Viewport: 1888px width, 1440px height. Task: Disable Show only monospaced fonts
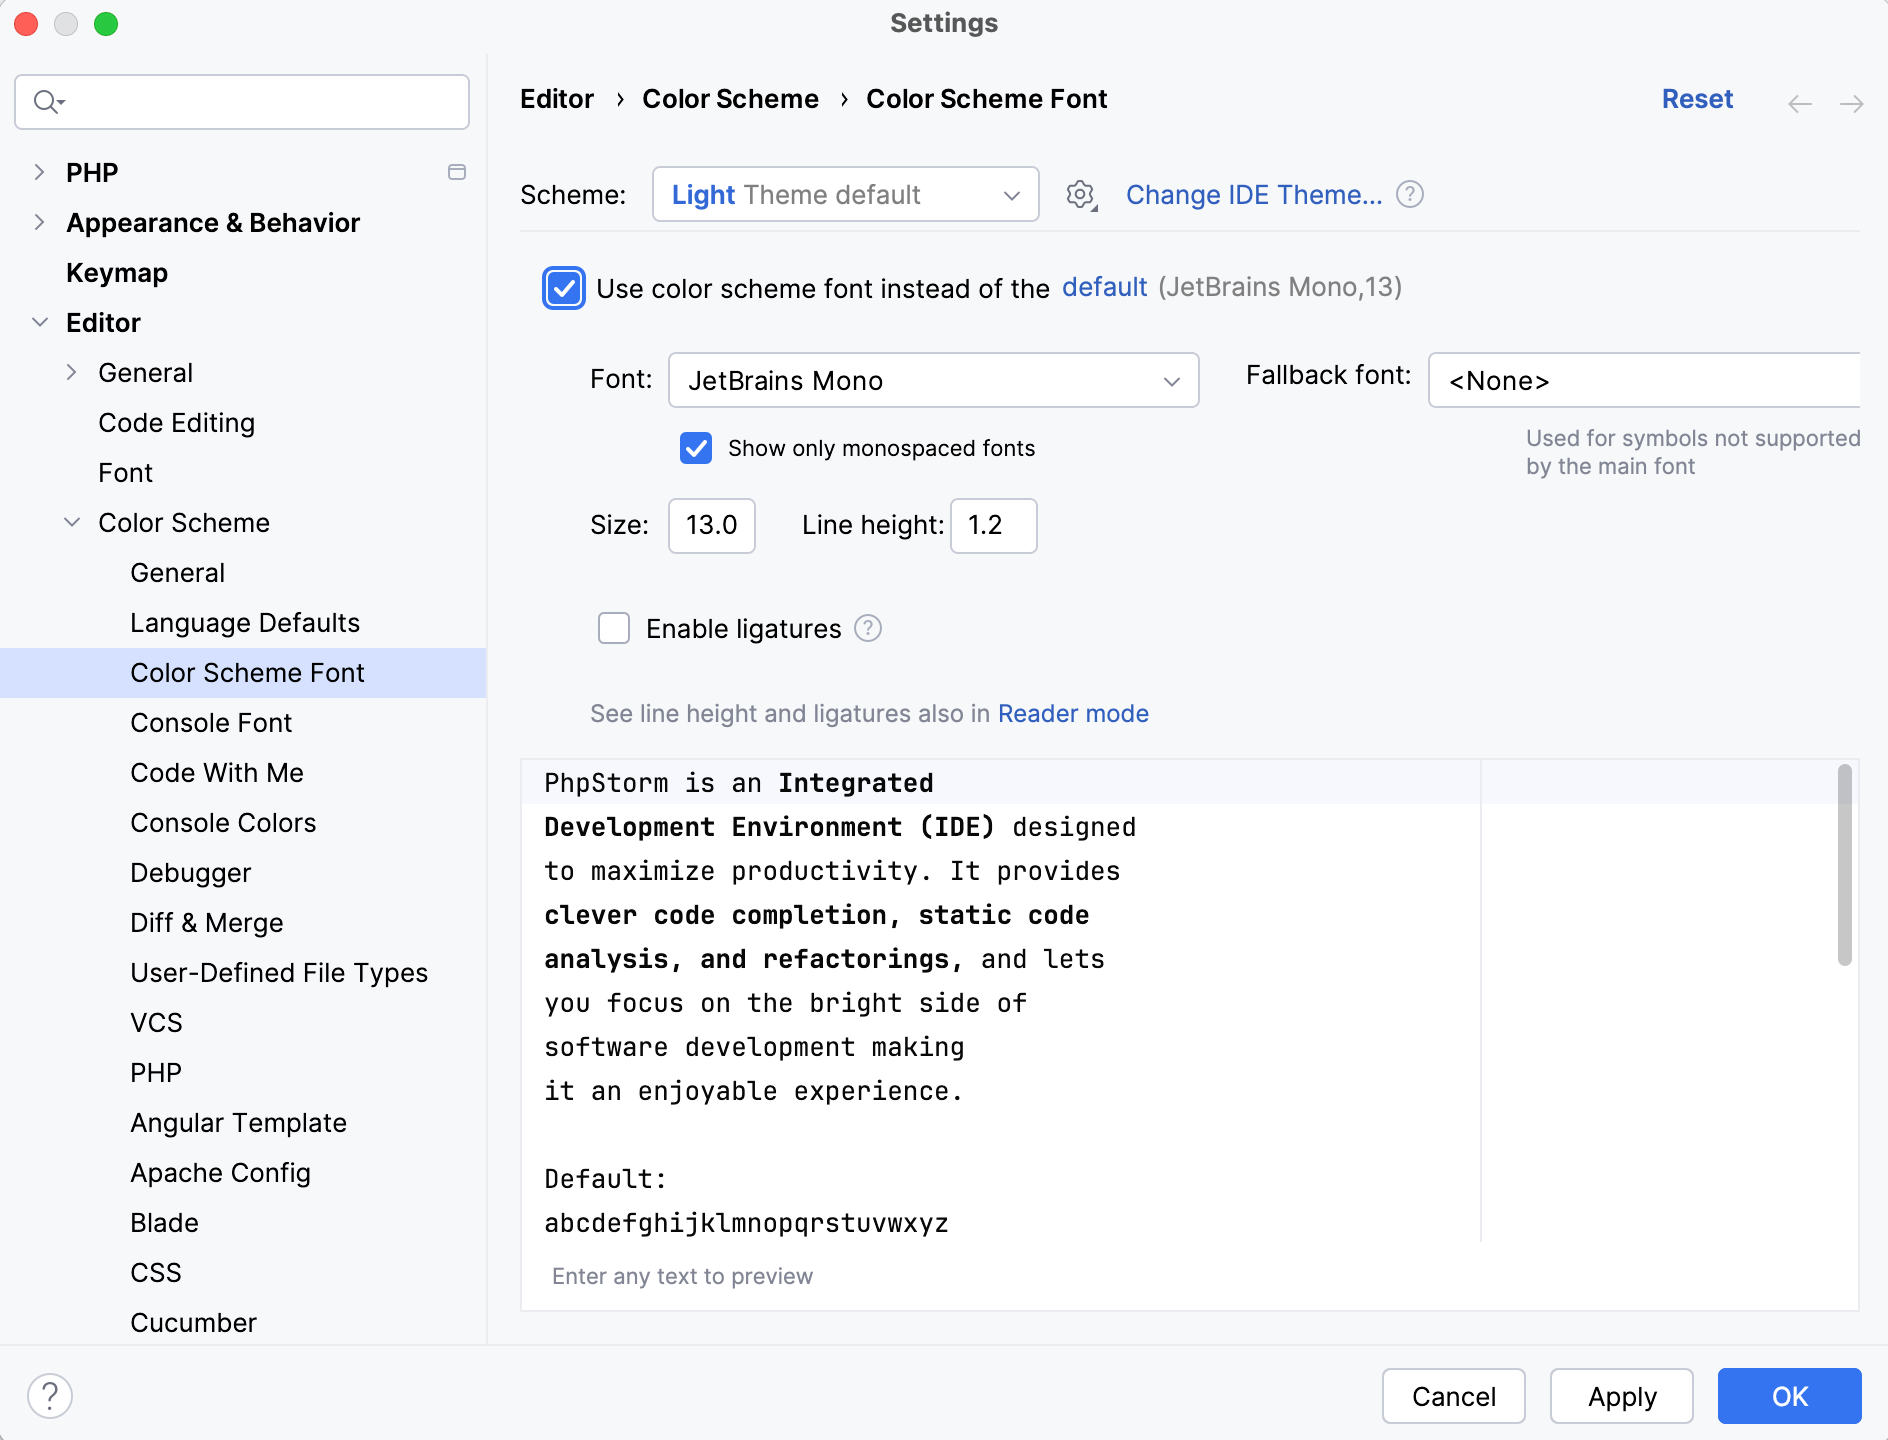[x=696, y=449]
